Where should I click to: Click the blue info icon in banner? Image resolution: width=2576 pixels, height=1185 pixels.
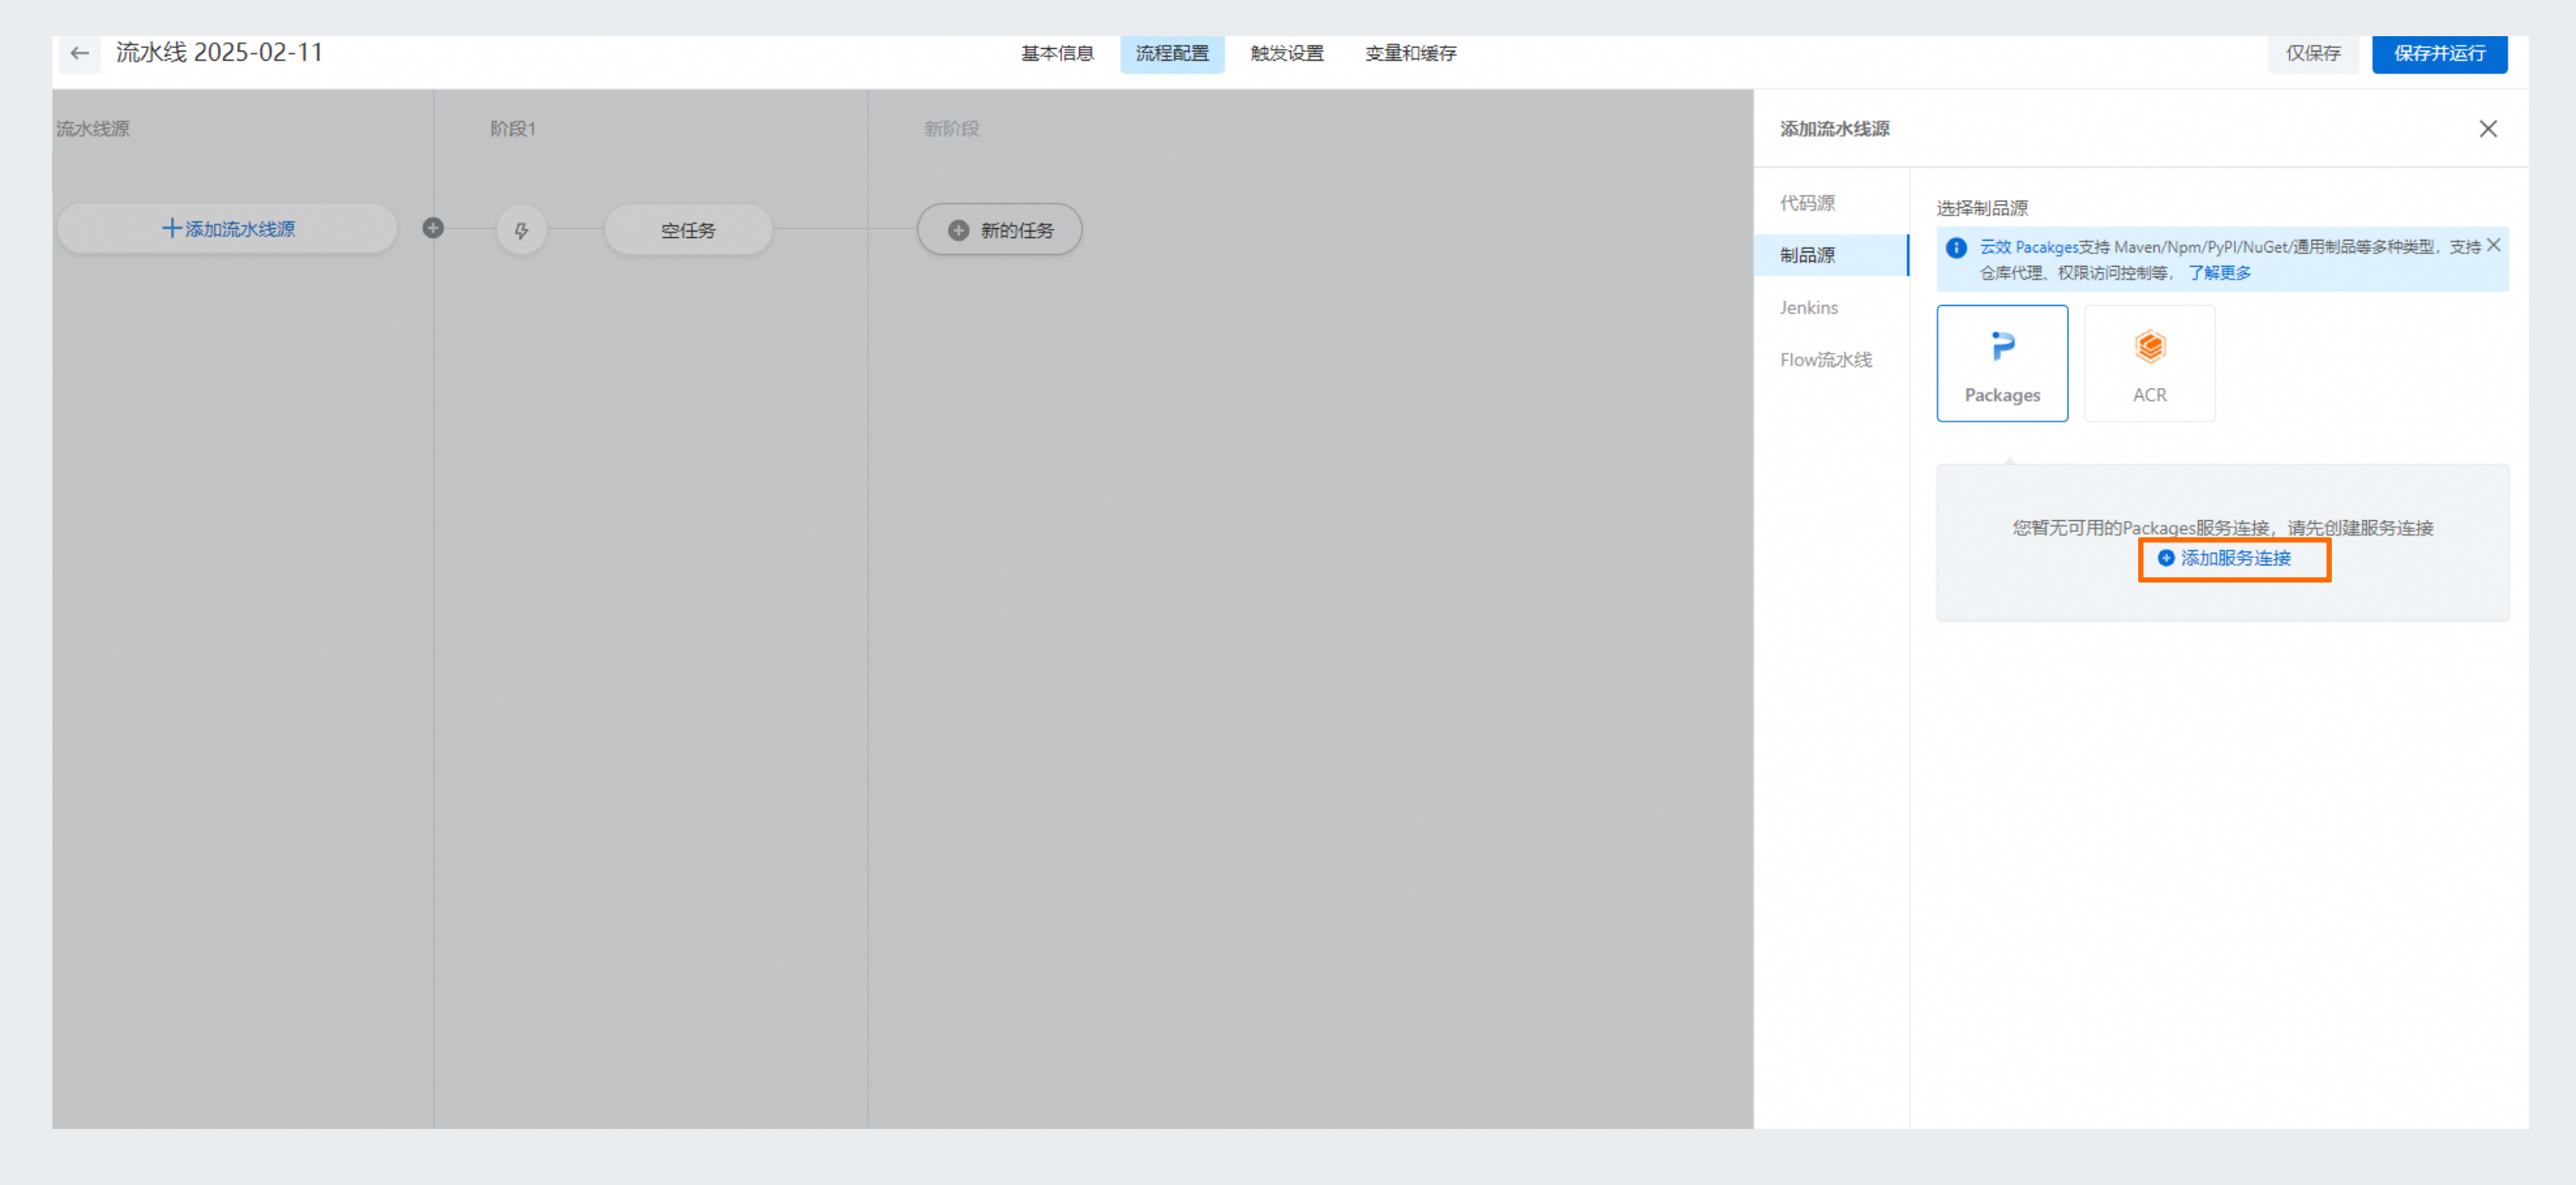click(1956, 248)
